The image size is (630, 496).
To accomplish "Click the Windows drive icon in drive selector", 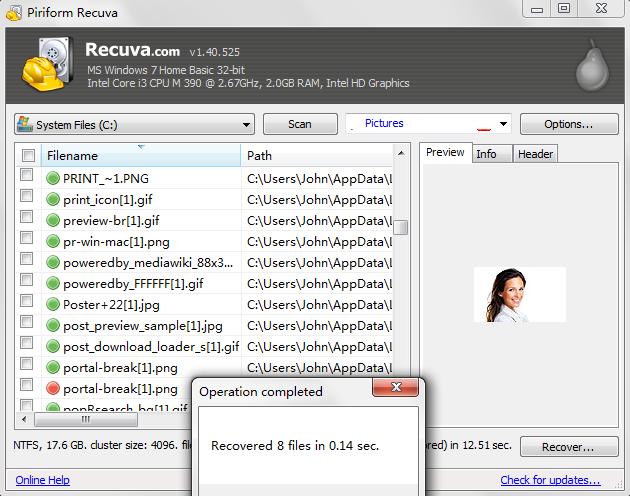I will point(25,124).
